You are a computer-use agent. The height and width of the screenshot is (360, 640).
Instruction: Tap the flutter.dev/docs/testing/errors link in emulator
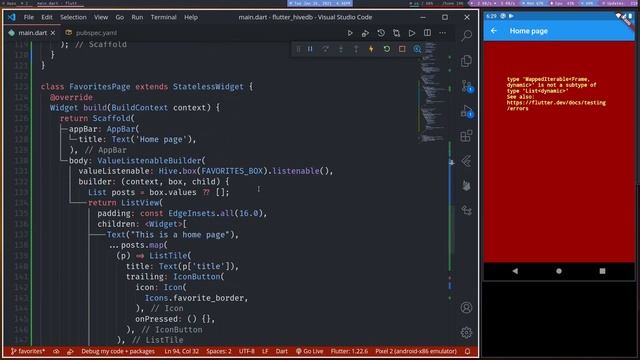pos(556,106)
